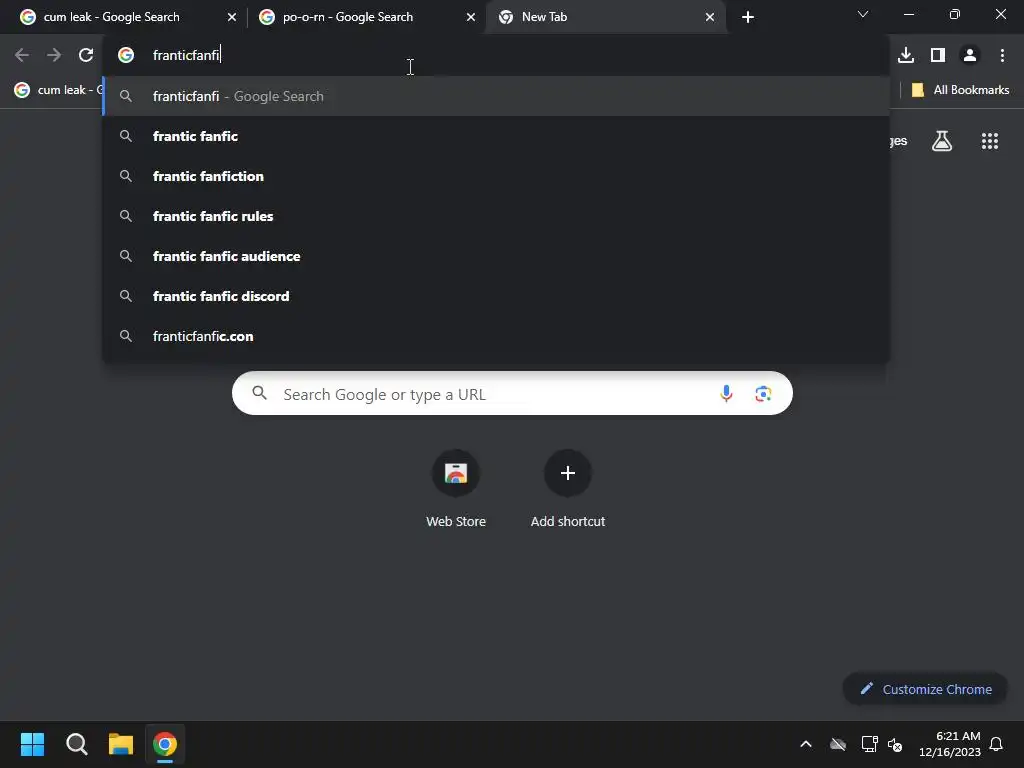
Task: Toggle the Chrome side panel icon
Action: 938,56
